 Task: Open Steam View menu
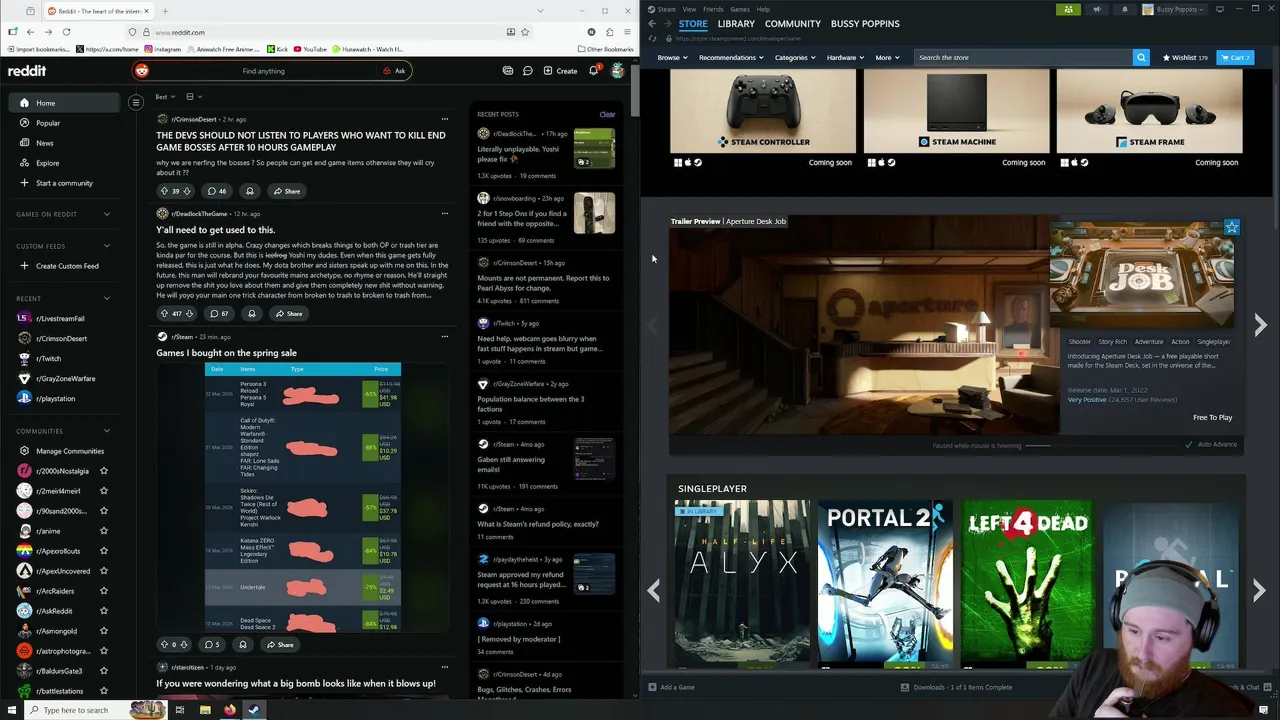[x=689, y=9]
